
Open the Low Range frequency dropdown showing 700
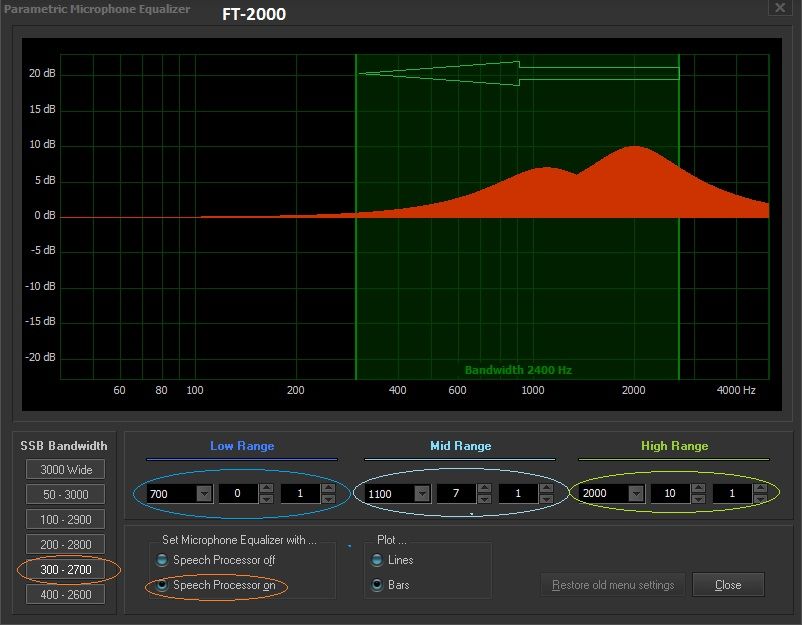(x=204, y=494)
